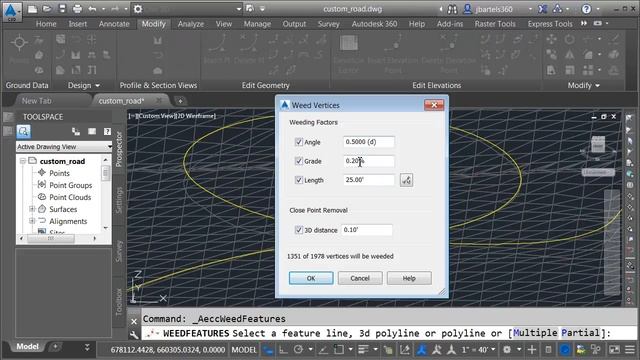Expand the Alignments tree node
The width and height of the screenshot is (640, 360).
point(32,221)
